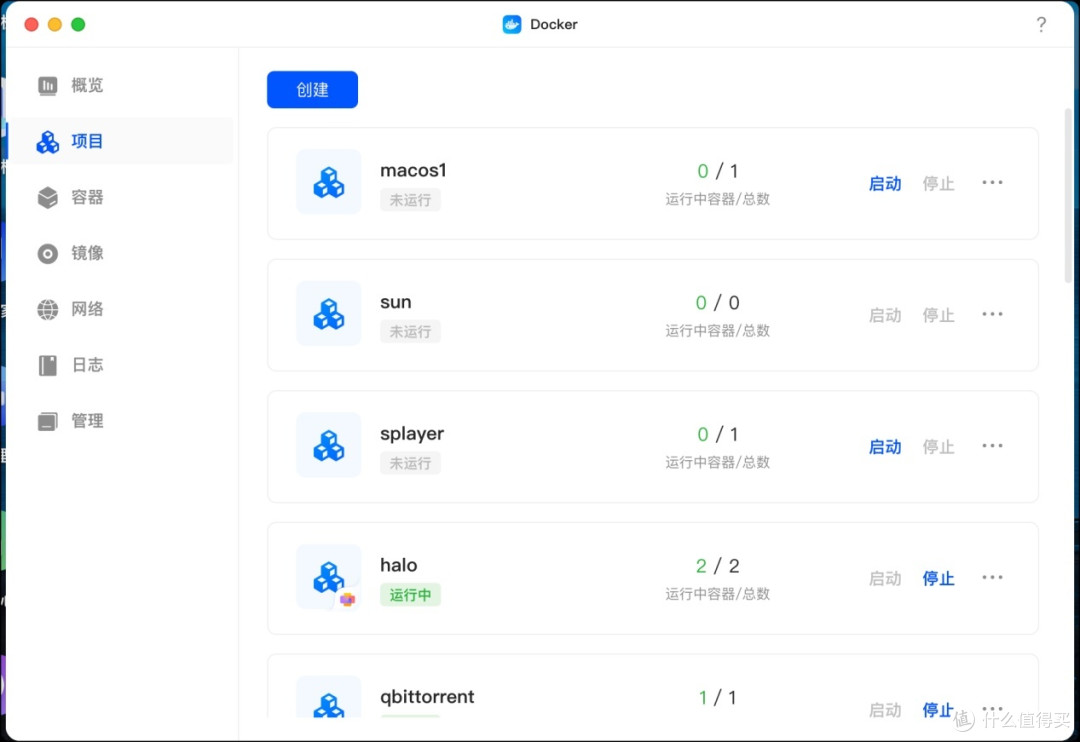
Task: Click the 0 / 0 container count
Action: click(x=717, y=302)
